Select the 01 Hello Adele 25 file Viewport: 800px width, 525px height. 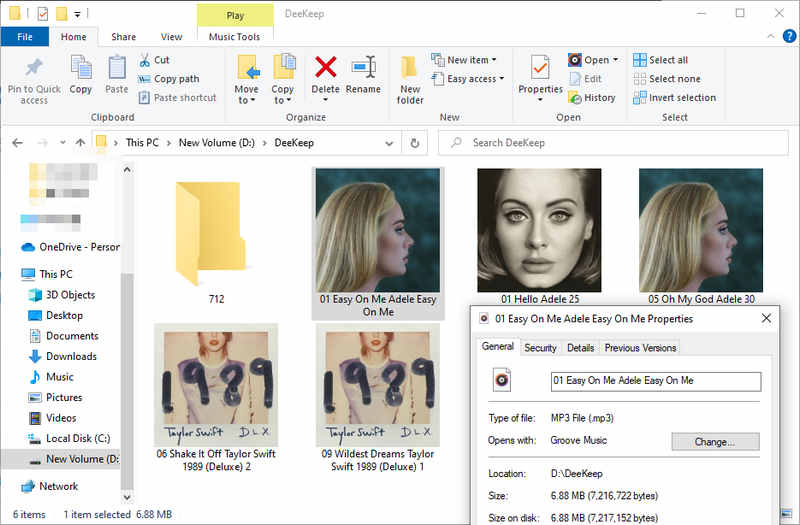(539, 237)
